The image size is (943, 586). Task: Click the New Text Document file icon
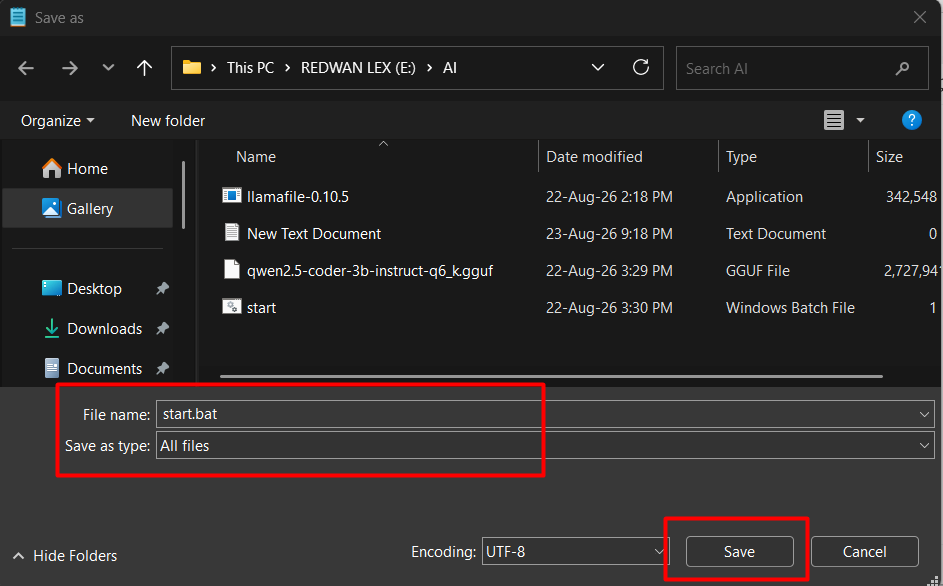pyautogui.click(x=232, y=232)
